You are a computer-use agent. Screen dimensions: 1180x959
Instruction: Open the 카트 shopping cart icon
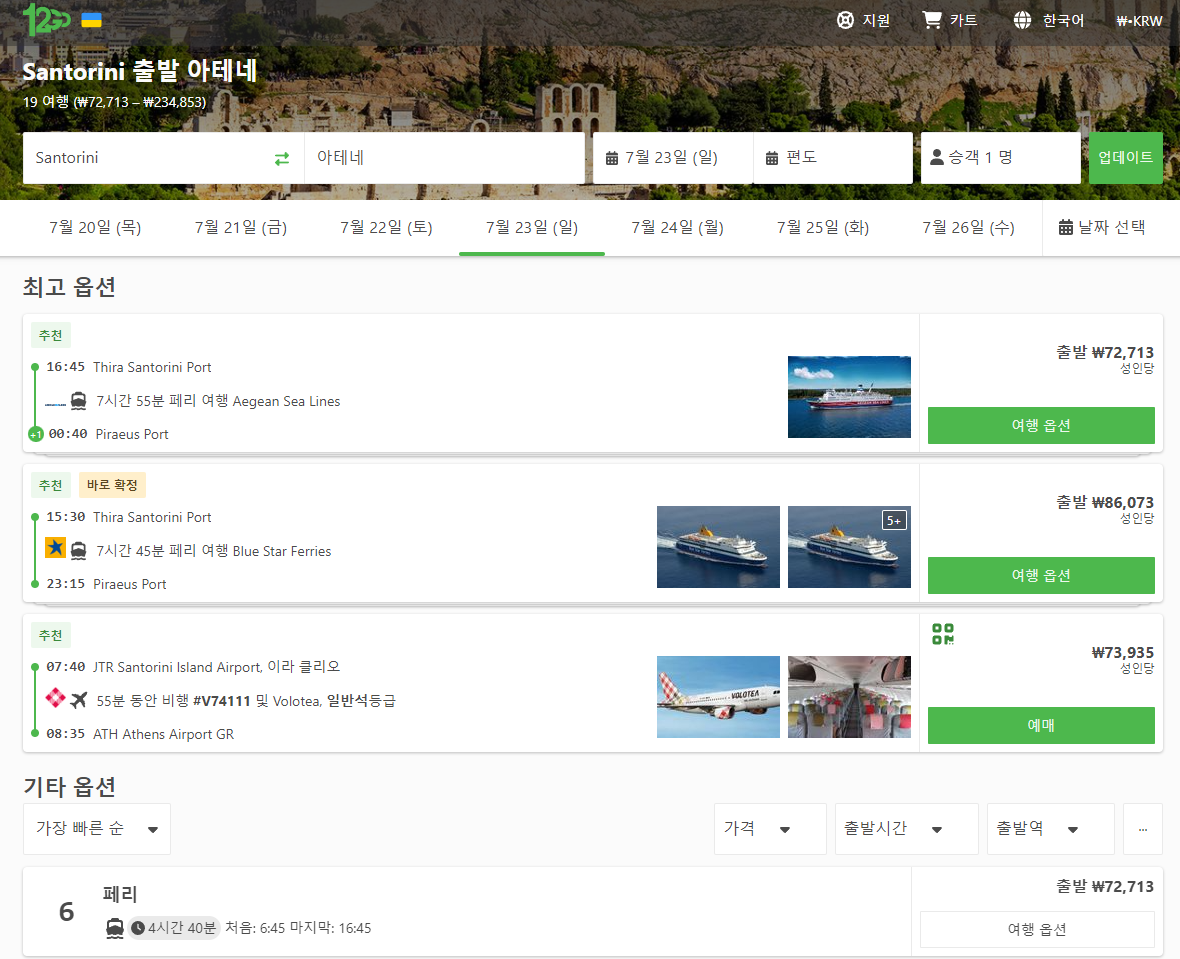[x=932, y=20]
